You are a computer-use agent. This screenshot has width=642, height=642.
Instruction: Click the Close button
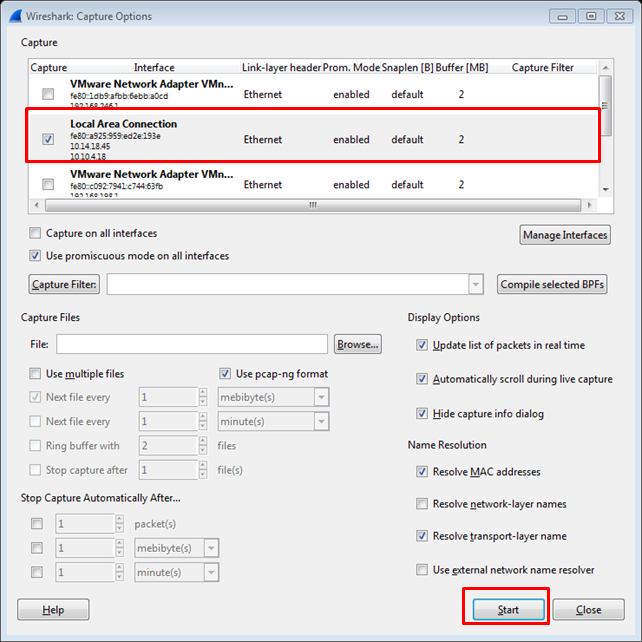[x=588, y=610]
